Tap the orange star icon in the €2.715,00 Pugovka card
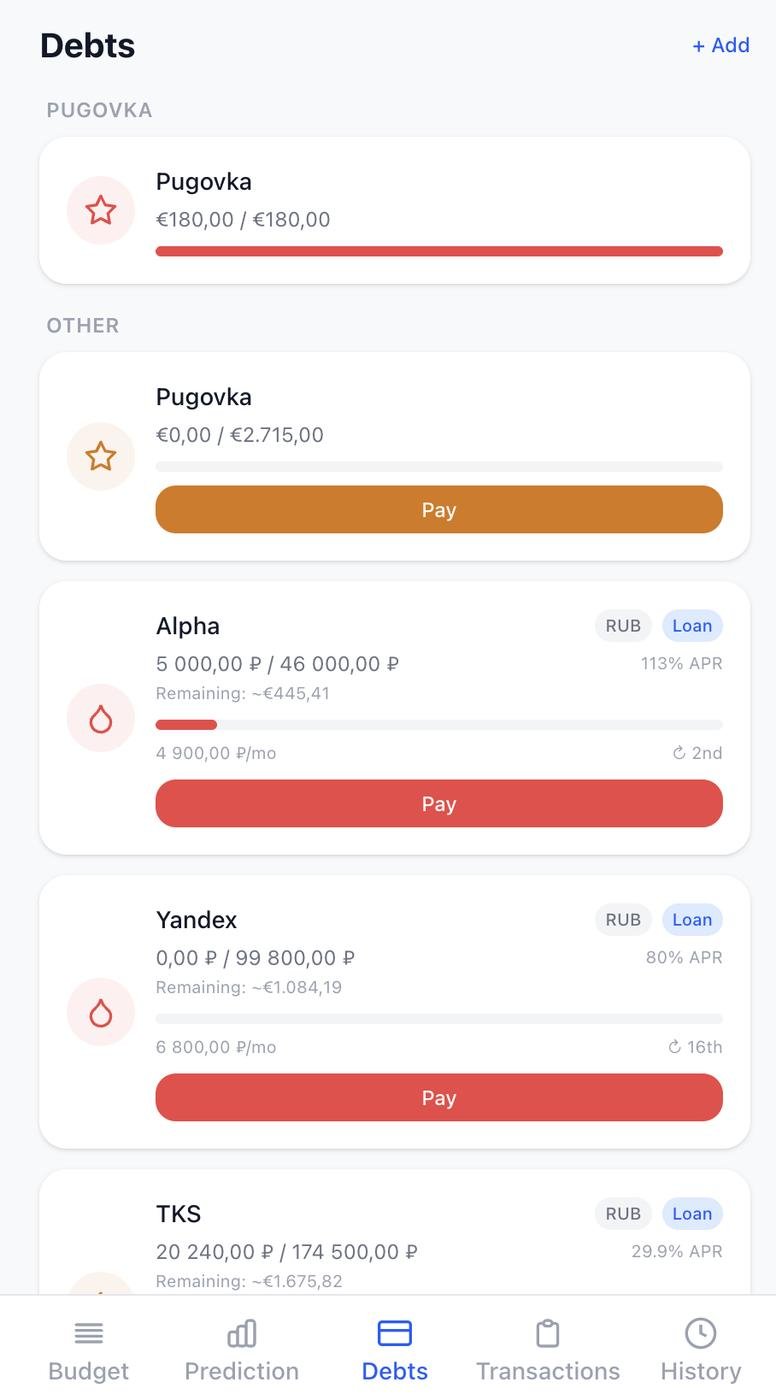This screenshot has height=1400, width=776. [101, 456]
